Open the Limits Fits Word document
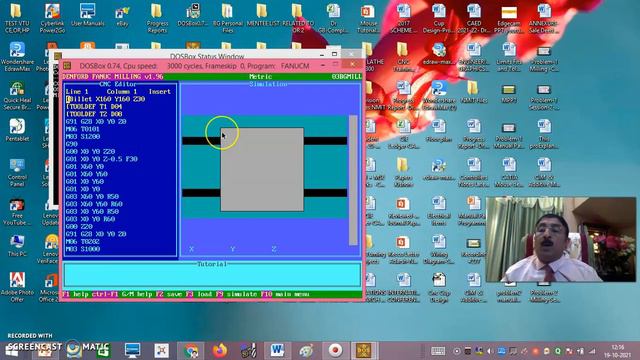Viewport: 640px width, 360px height. pyautogui.click(x=509, y=57)
